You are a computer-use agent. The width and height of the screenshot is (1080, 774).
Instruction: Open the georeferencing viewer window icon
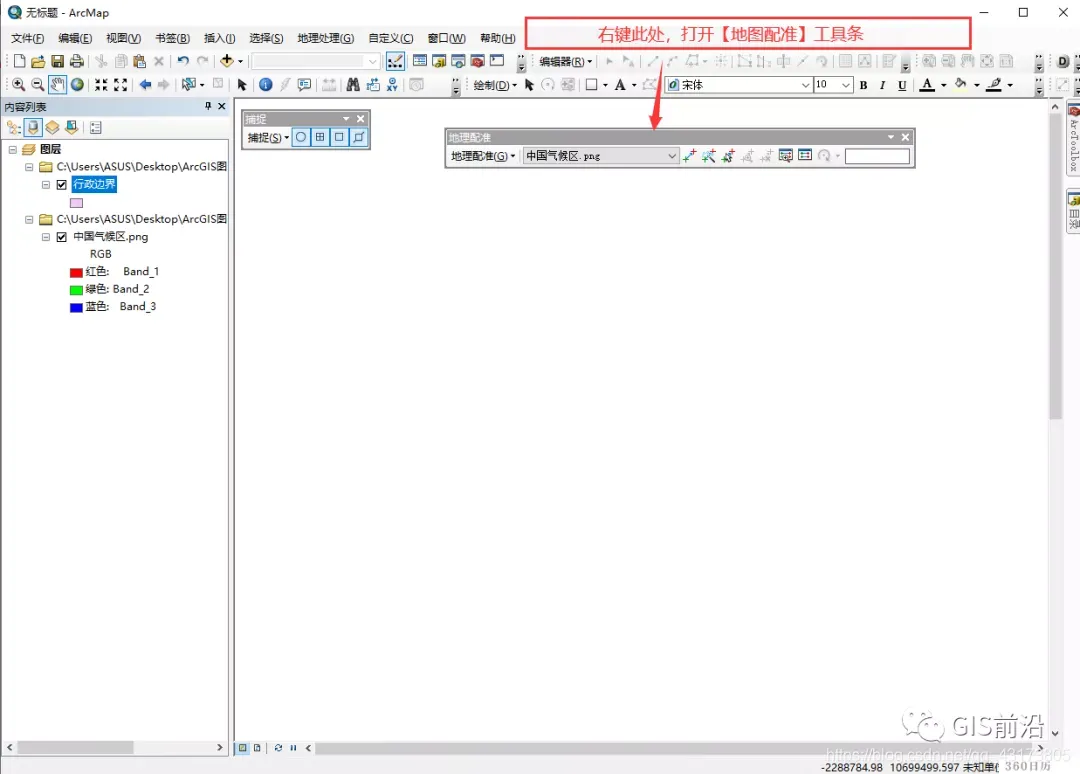point(785,156)
